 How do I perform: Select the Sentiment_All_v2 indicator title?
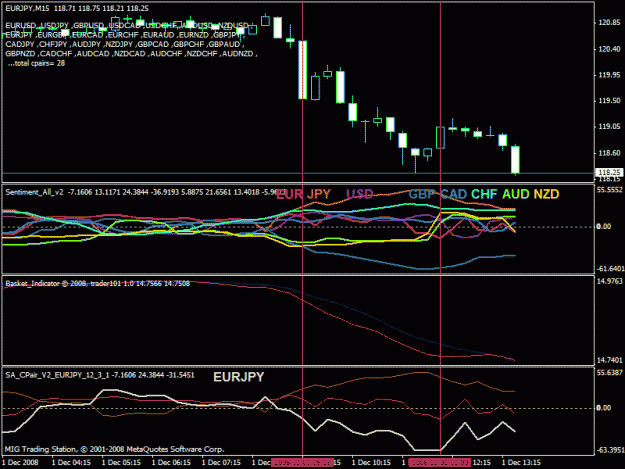34,192
